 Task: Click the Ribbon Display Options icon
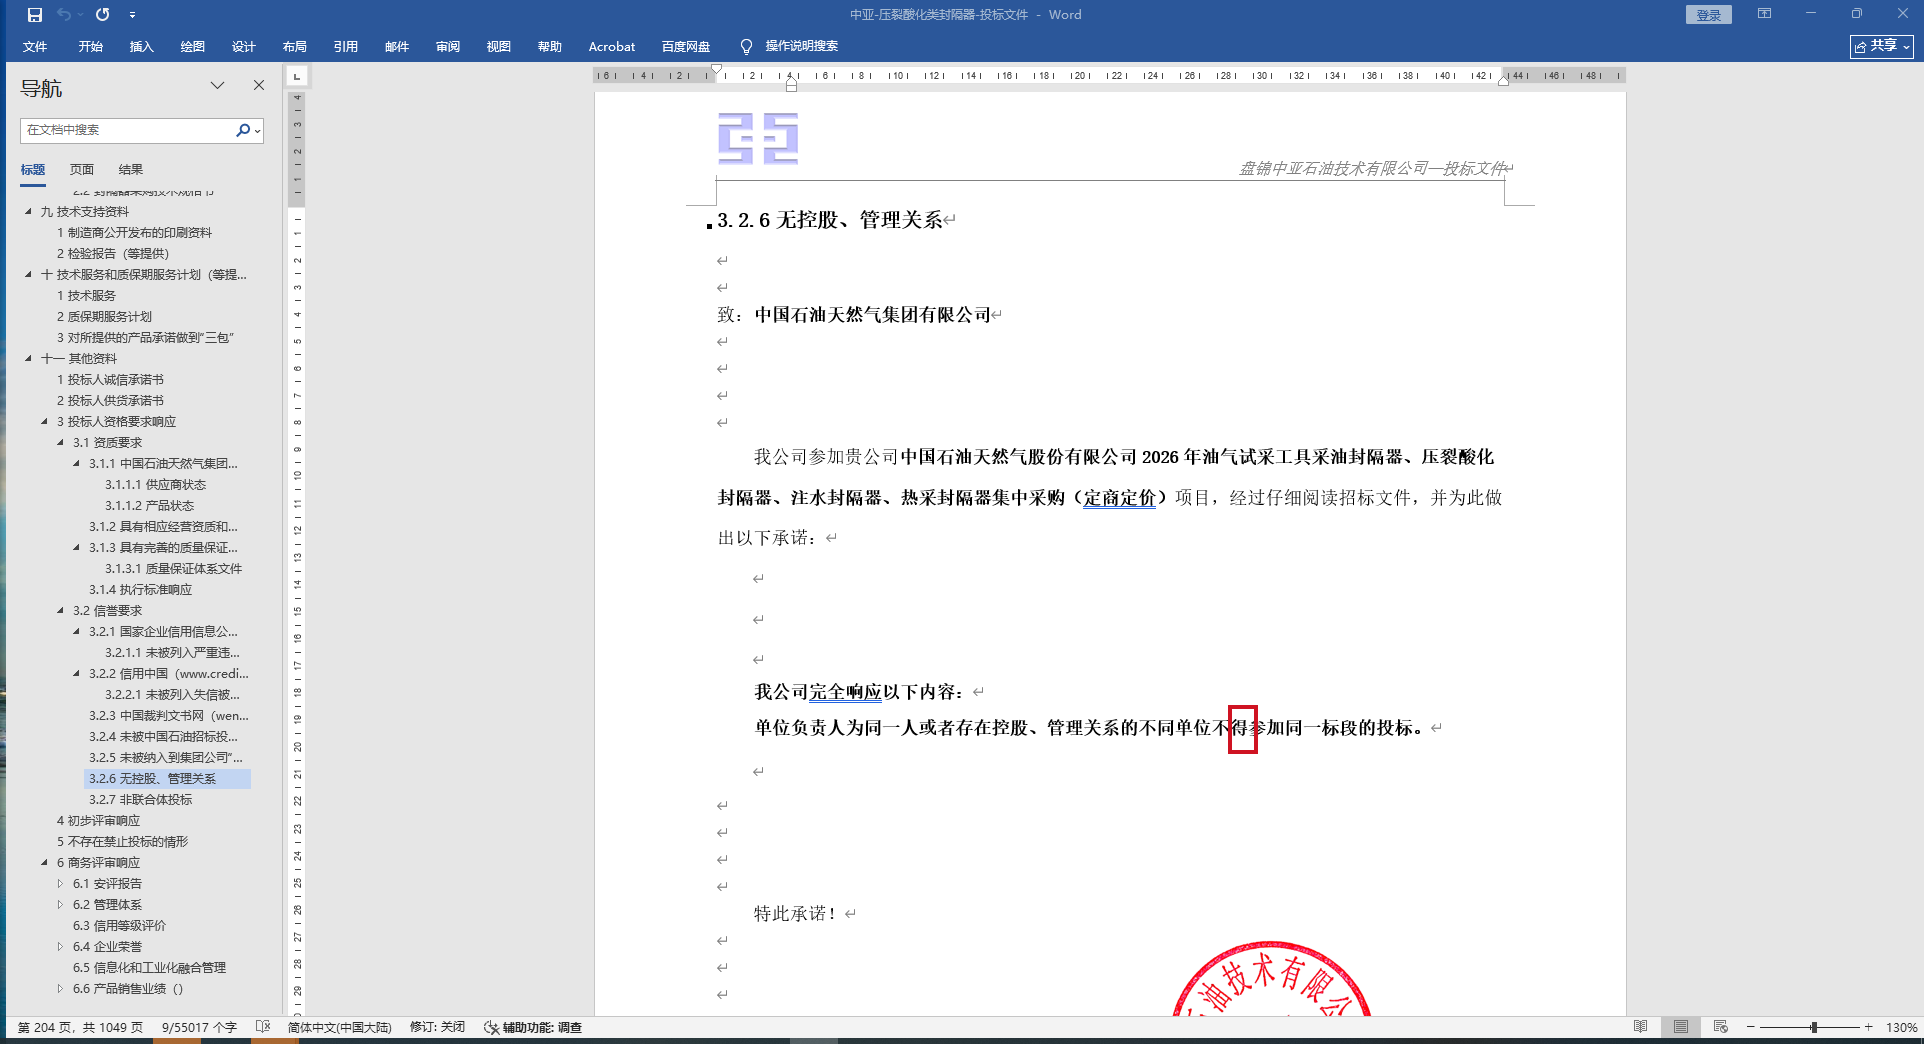[x=1764, y=14]
